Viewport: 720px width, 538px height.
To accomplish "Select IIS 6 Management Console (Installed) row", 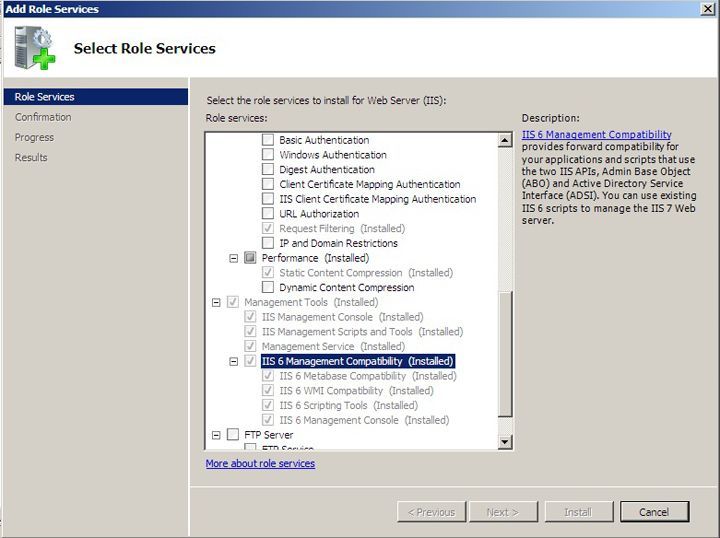I will [x=364, y=420].
